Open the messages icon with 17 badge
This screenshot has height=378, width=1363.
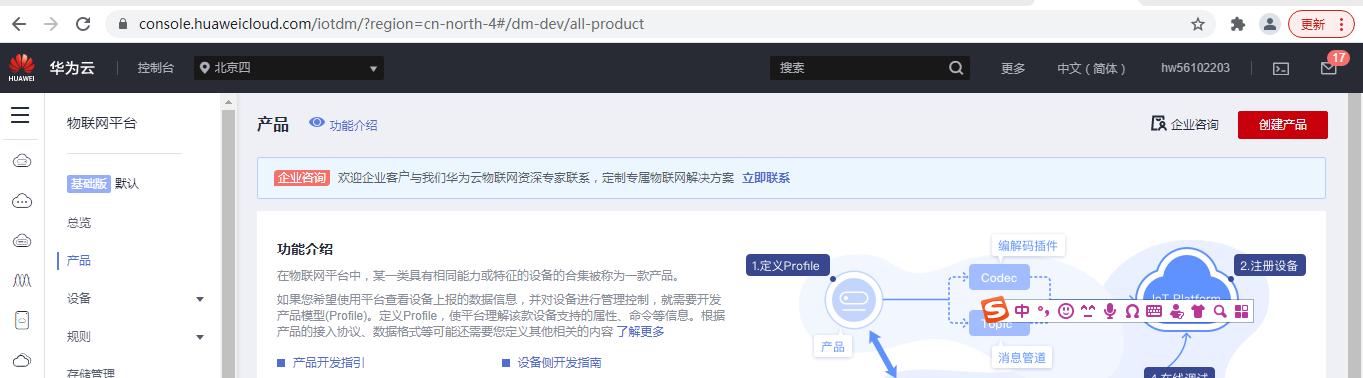tap(1329, 68)
